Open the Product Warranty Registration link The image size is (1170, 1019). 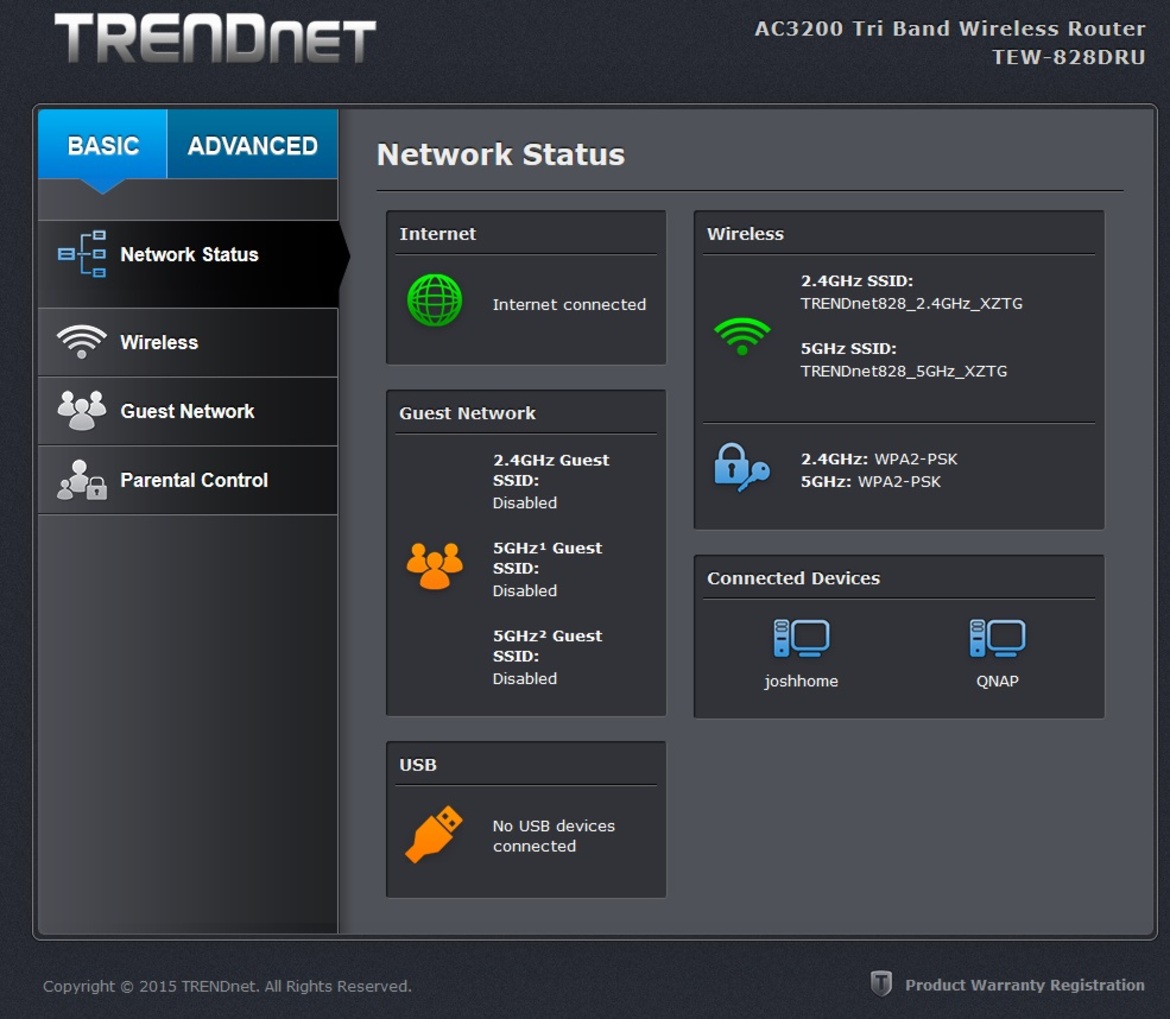point(1024,985)
